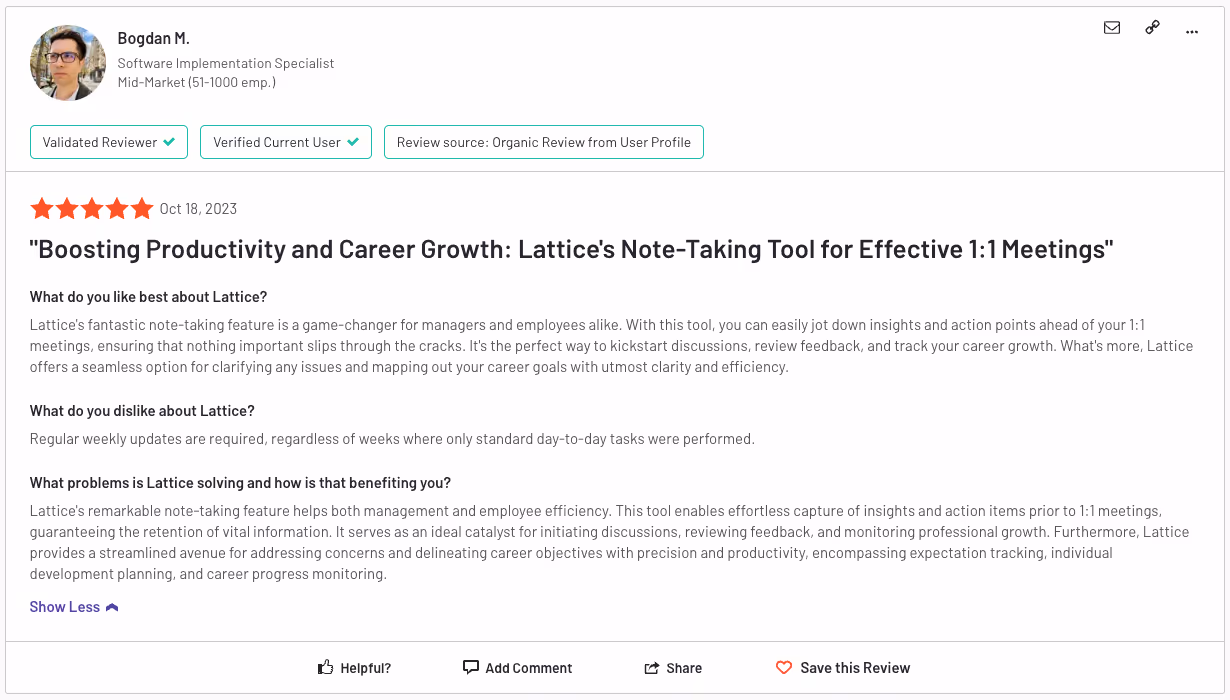The width and height of the screenshot is (1230, 700).
Task: Click the heart Save this Review icon
Action: (784, 667)
